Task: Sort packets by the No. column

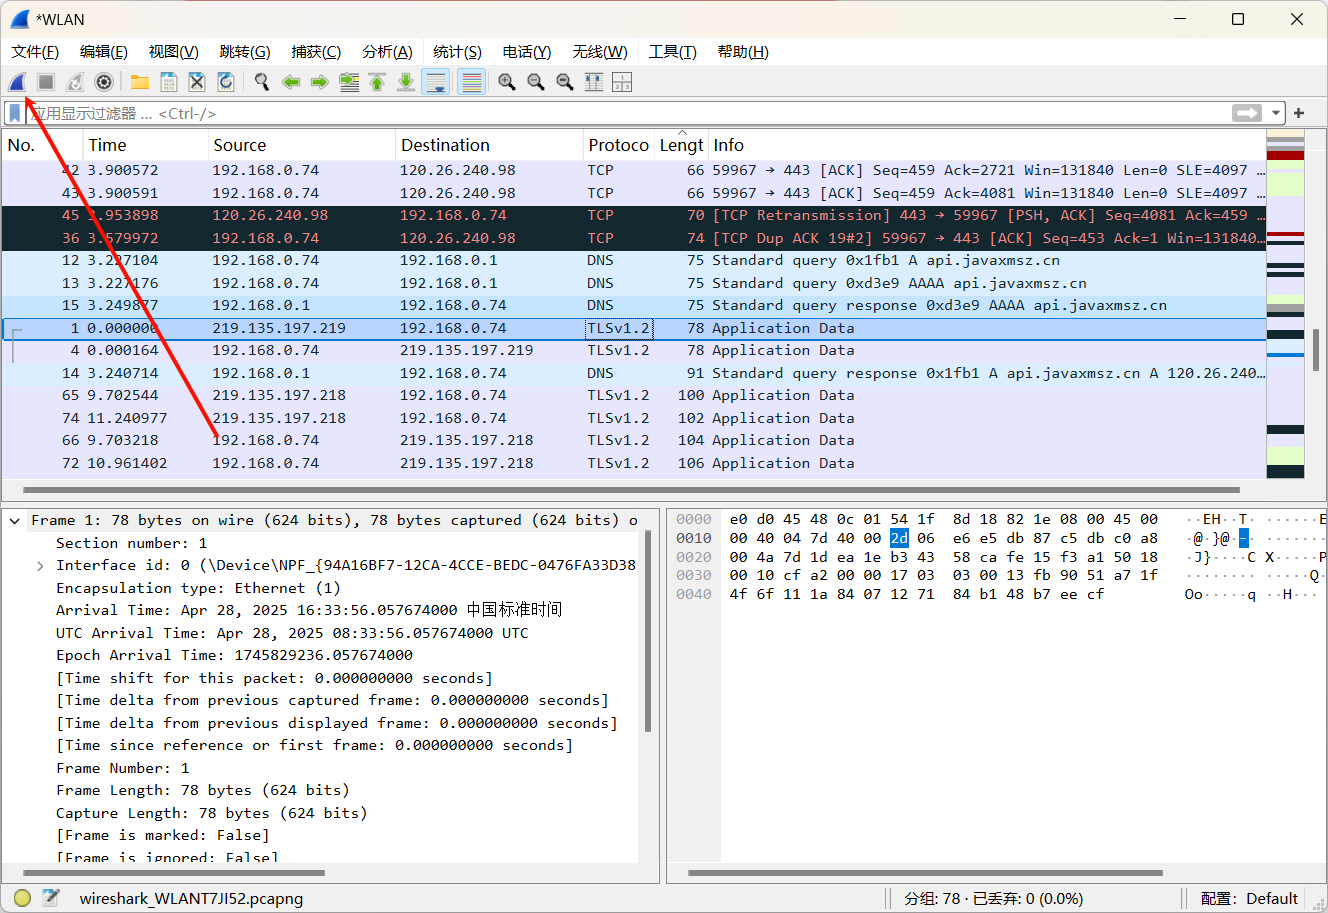Action: (42, 145)
